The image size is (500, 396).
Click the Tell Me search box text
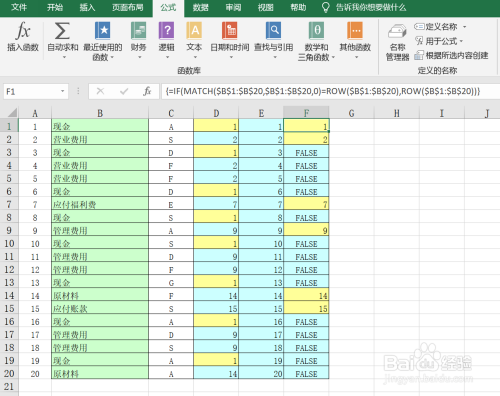(371, 7)
